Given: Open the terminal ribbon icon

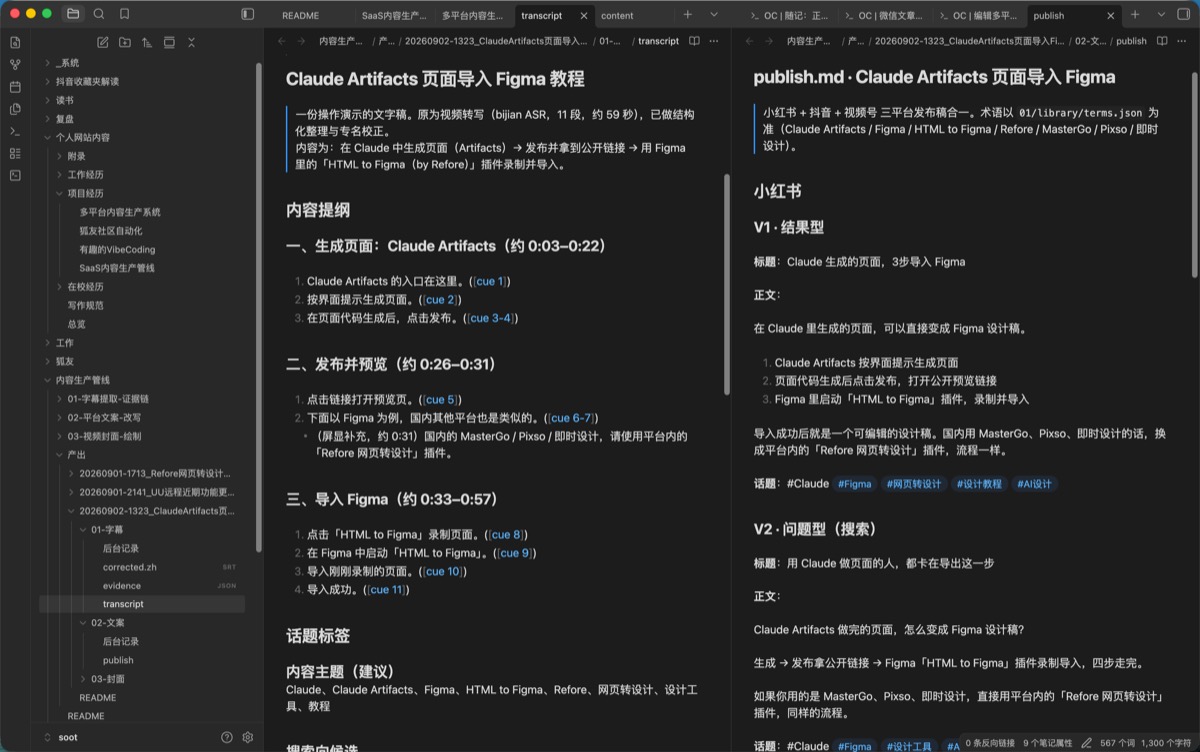Looking at the screenshot, I should (14, 175).
